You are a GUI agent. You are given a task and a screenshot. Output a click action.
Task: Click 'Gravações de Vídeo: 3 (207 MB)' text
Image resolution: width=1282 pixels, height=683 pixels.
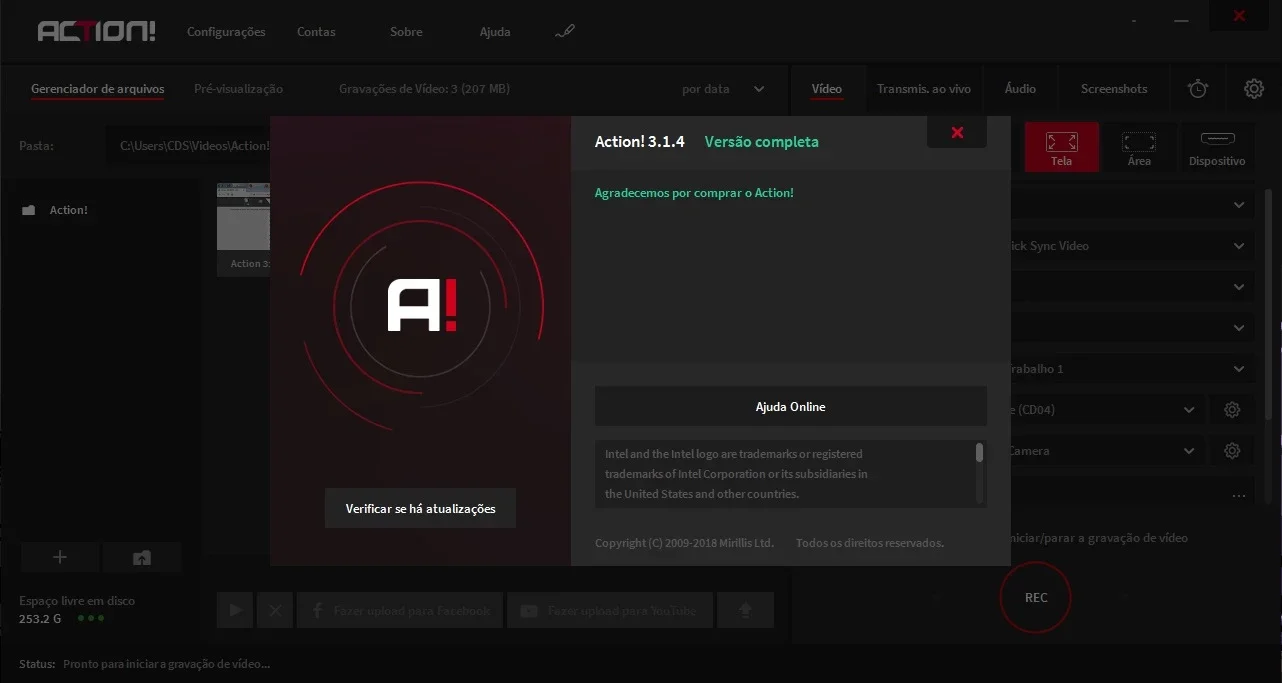pyautogui.click(x=424, y=89)
